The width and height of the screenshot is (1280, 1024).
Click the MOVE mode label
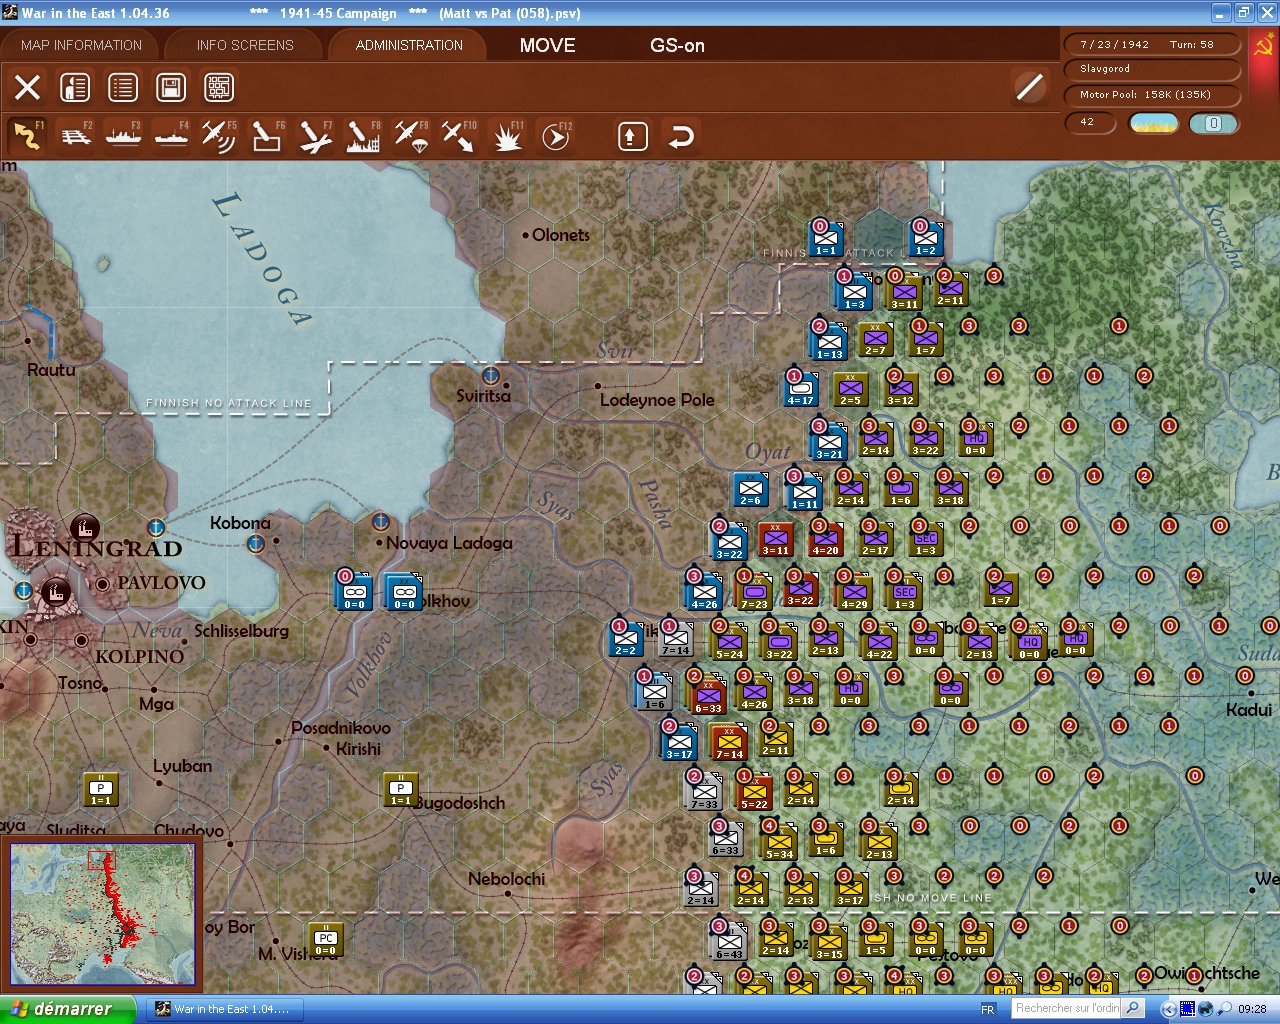click(x=548, y=45)
